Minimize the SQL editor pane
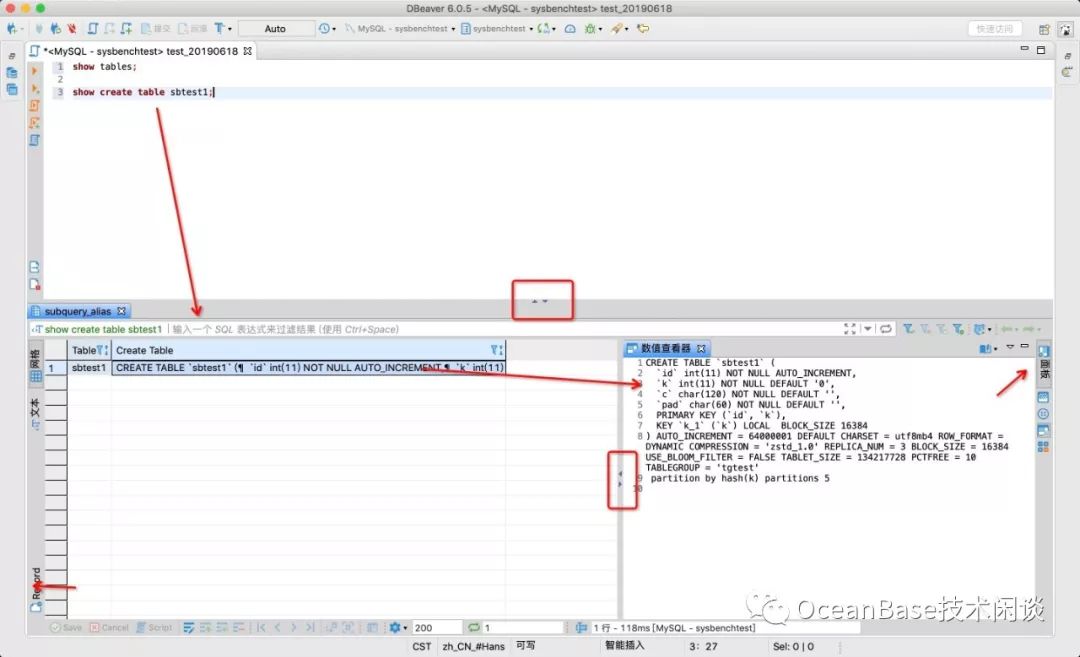This screenshot has height=657, width=1080. tap(1024, 49)
